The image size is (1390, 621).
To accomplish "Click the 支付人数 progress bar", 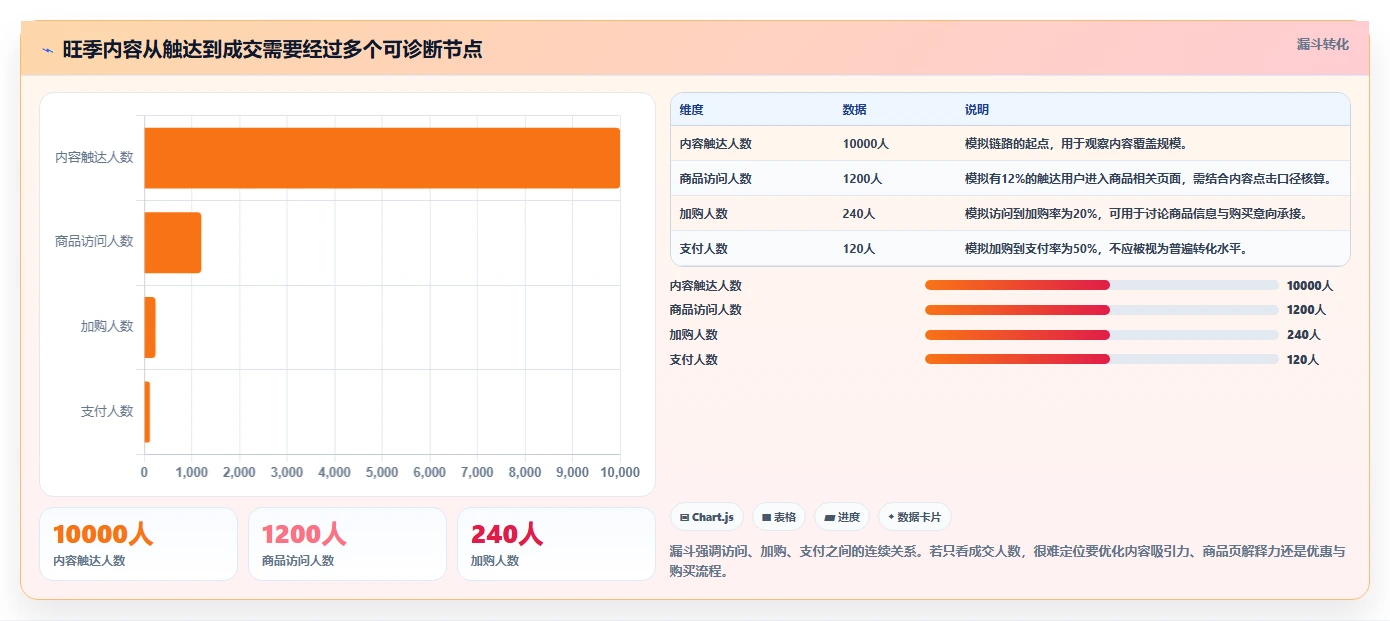I will 1101,359.
